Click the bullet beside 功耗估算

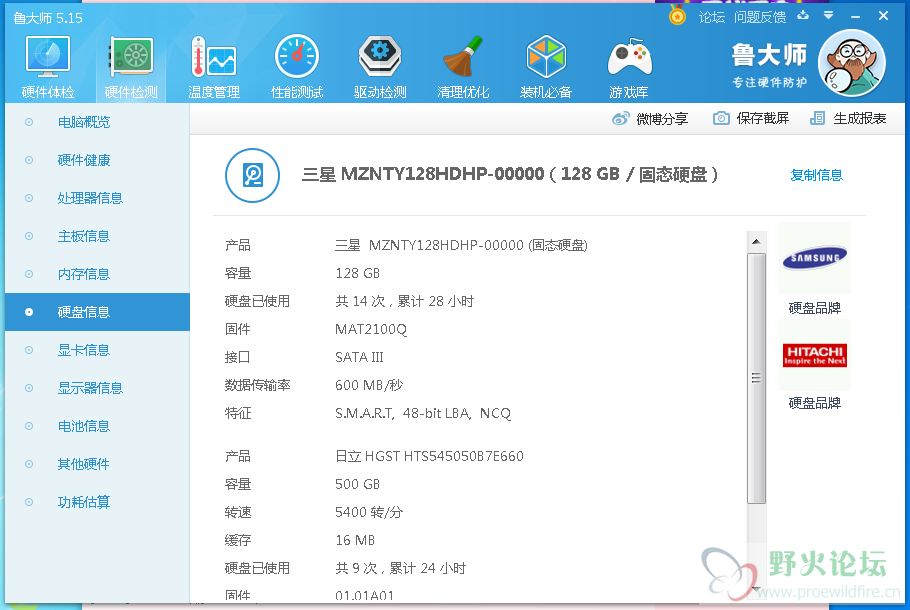tap(29, 502)
